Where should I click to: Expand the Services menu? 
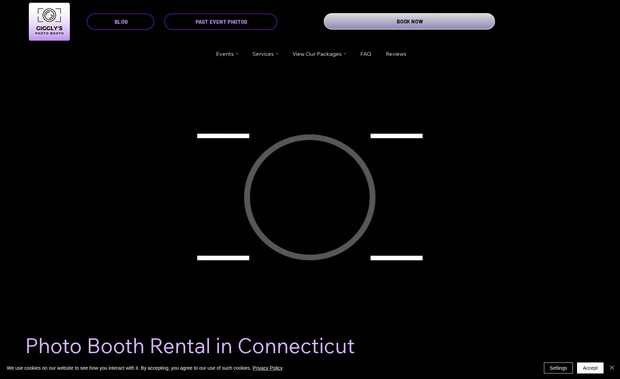[265, 54]
